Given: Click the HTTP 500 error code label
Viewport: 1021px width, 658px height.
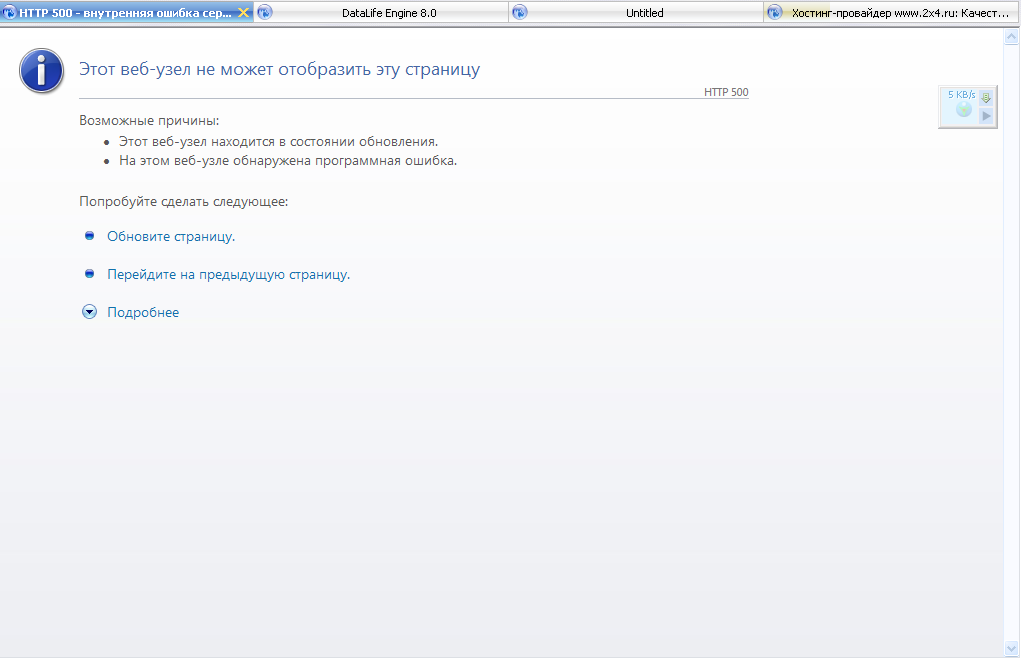Looking at the screenshot, I should 726,92.
